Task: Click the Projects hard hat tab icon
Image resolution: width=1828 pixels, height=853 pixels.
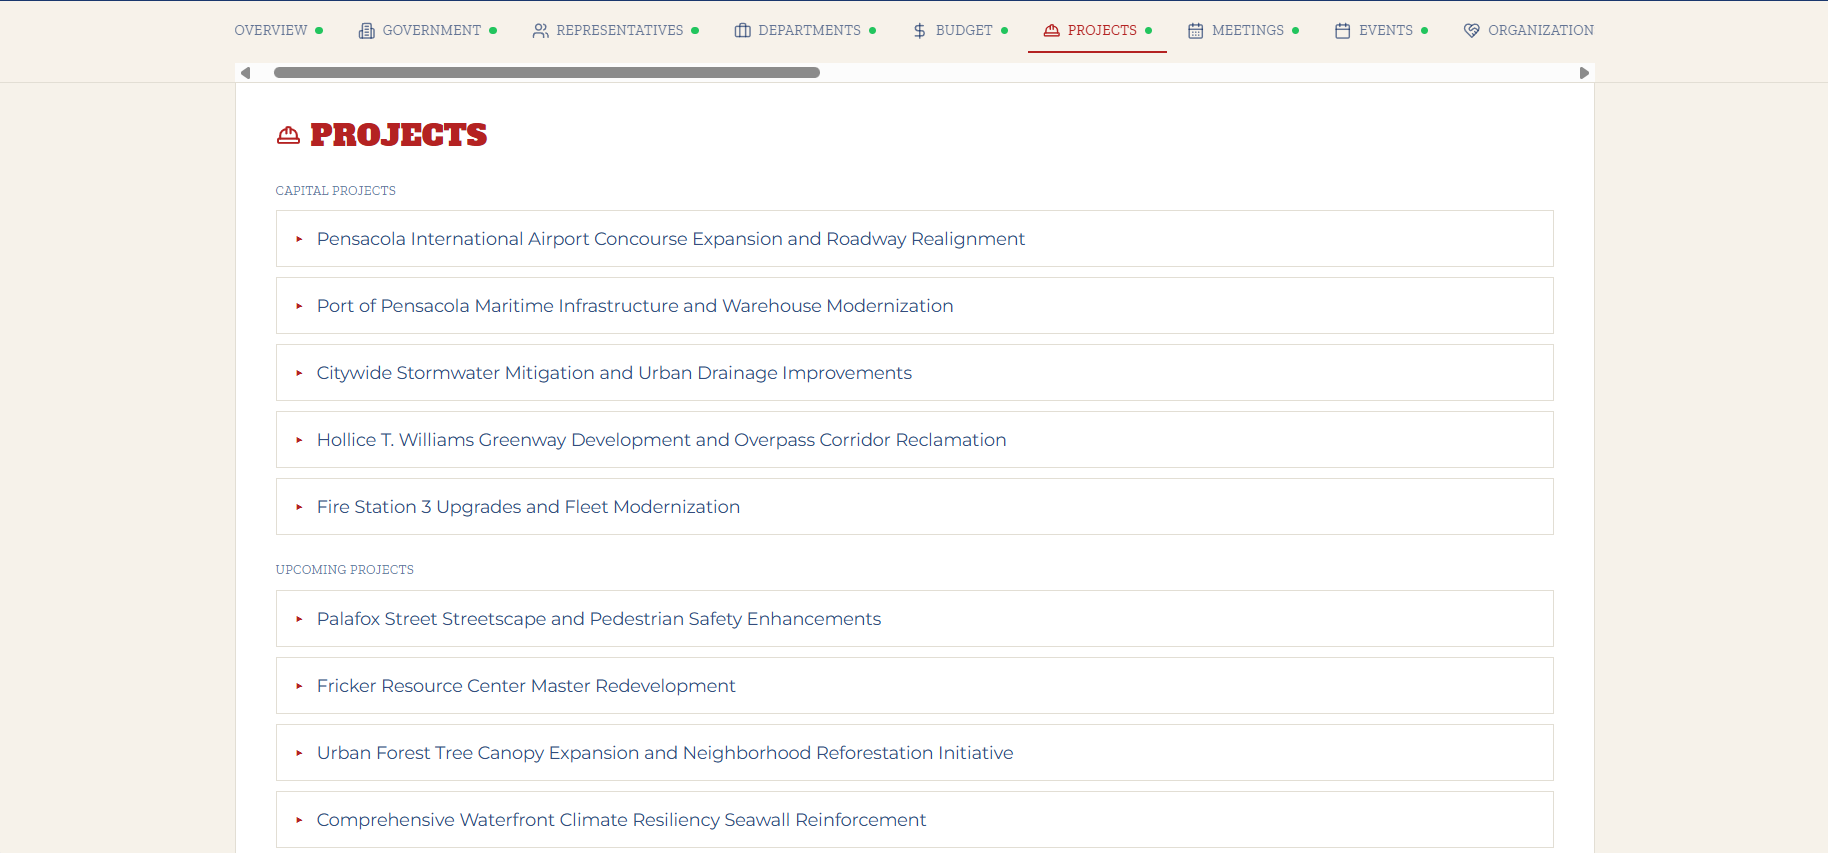Action: pos(1051,31)
